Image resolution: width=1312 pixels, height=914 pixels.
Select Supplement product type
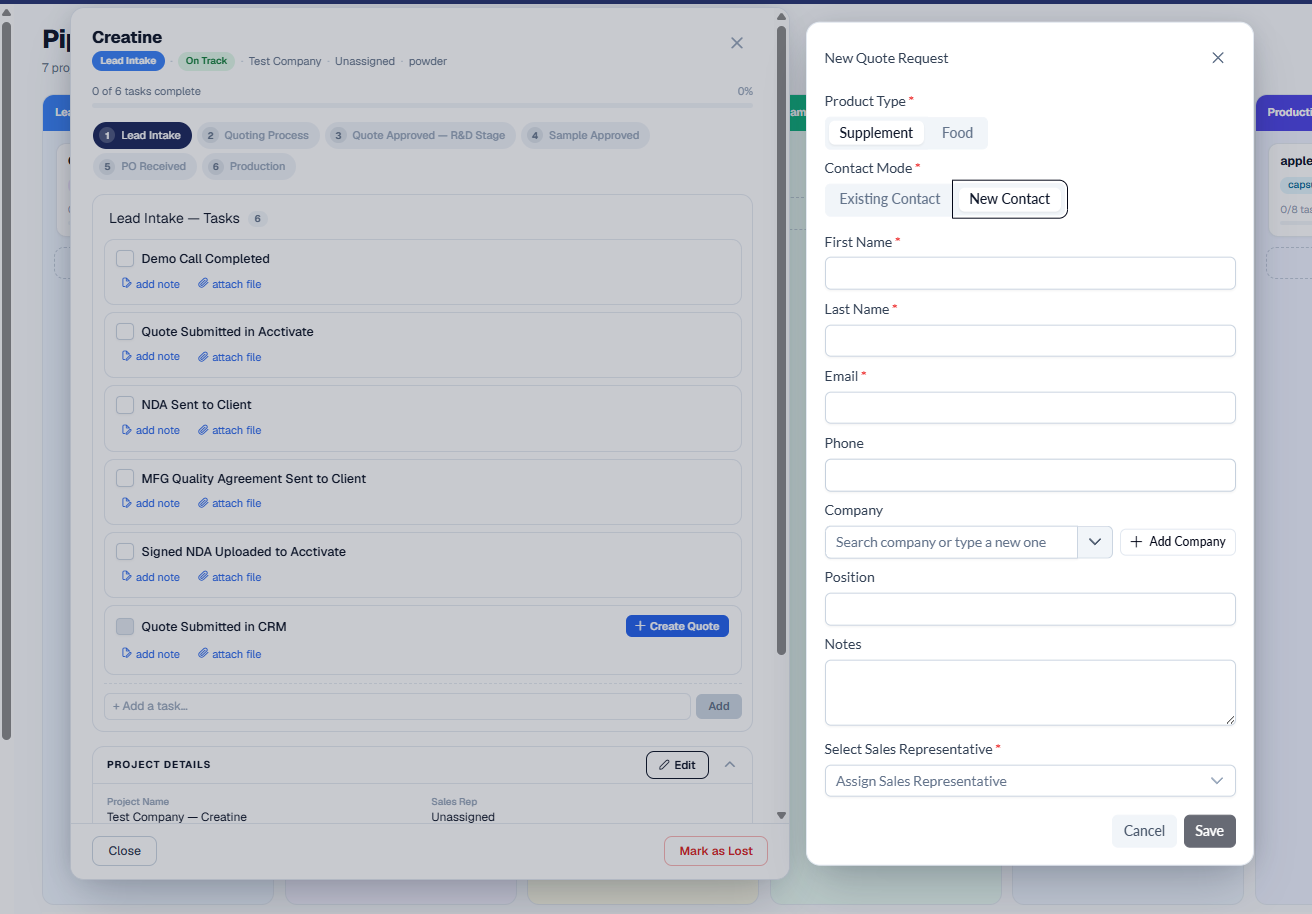(x=876, y=133)
